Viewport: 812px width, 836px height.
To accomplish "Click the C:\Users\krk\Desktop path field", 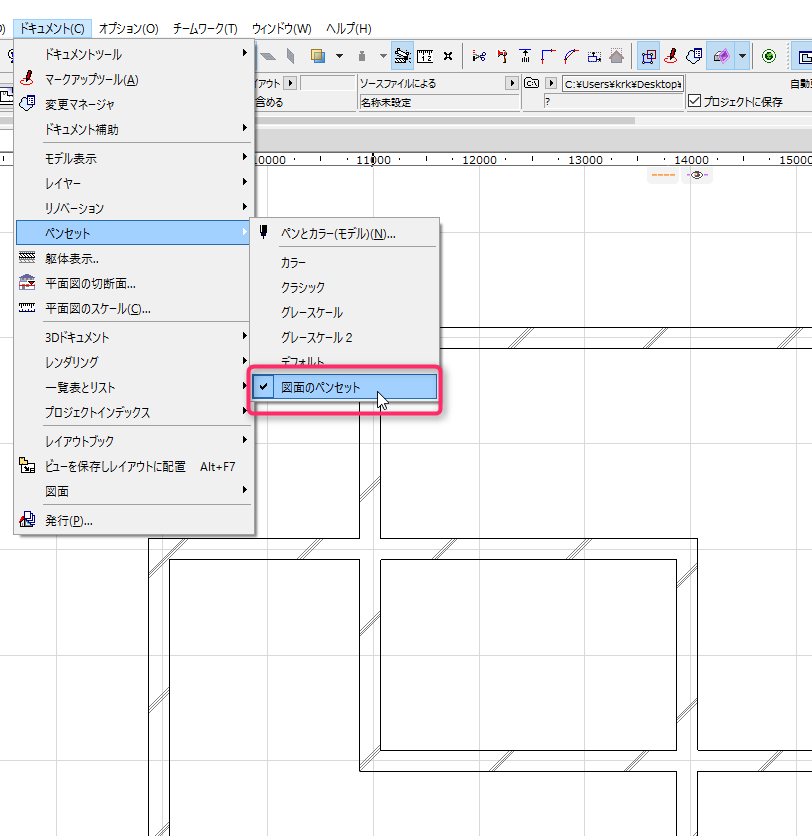I will point(623,84).
